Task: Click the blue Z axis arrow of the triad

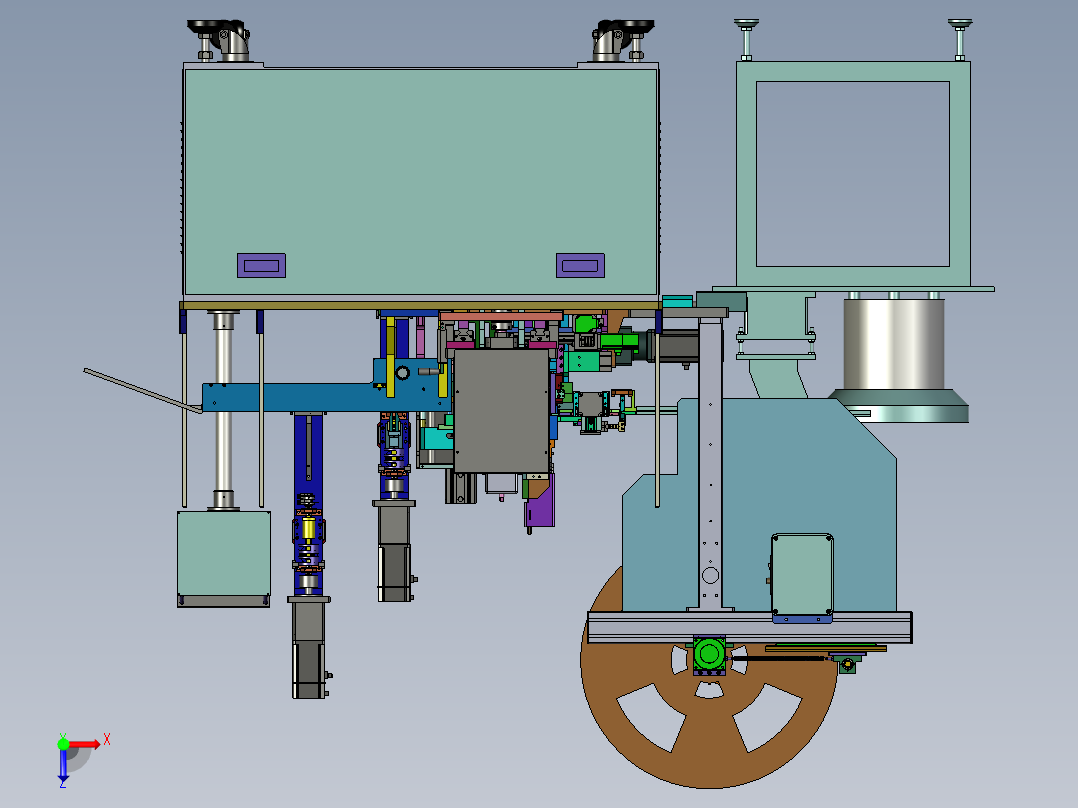Action: 63,765
